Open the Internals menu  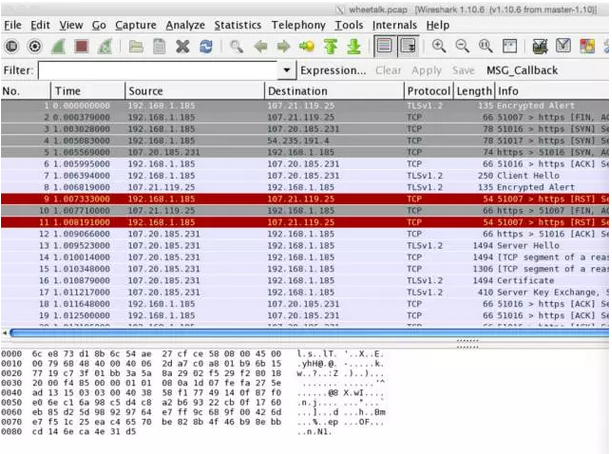(x=394, y=25)
